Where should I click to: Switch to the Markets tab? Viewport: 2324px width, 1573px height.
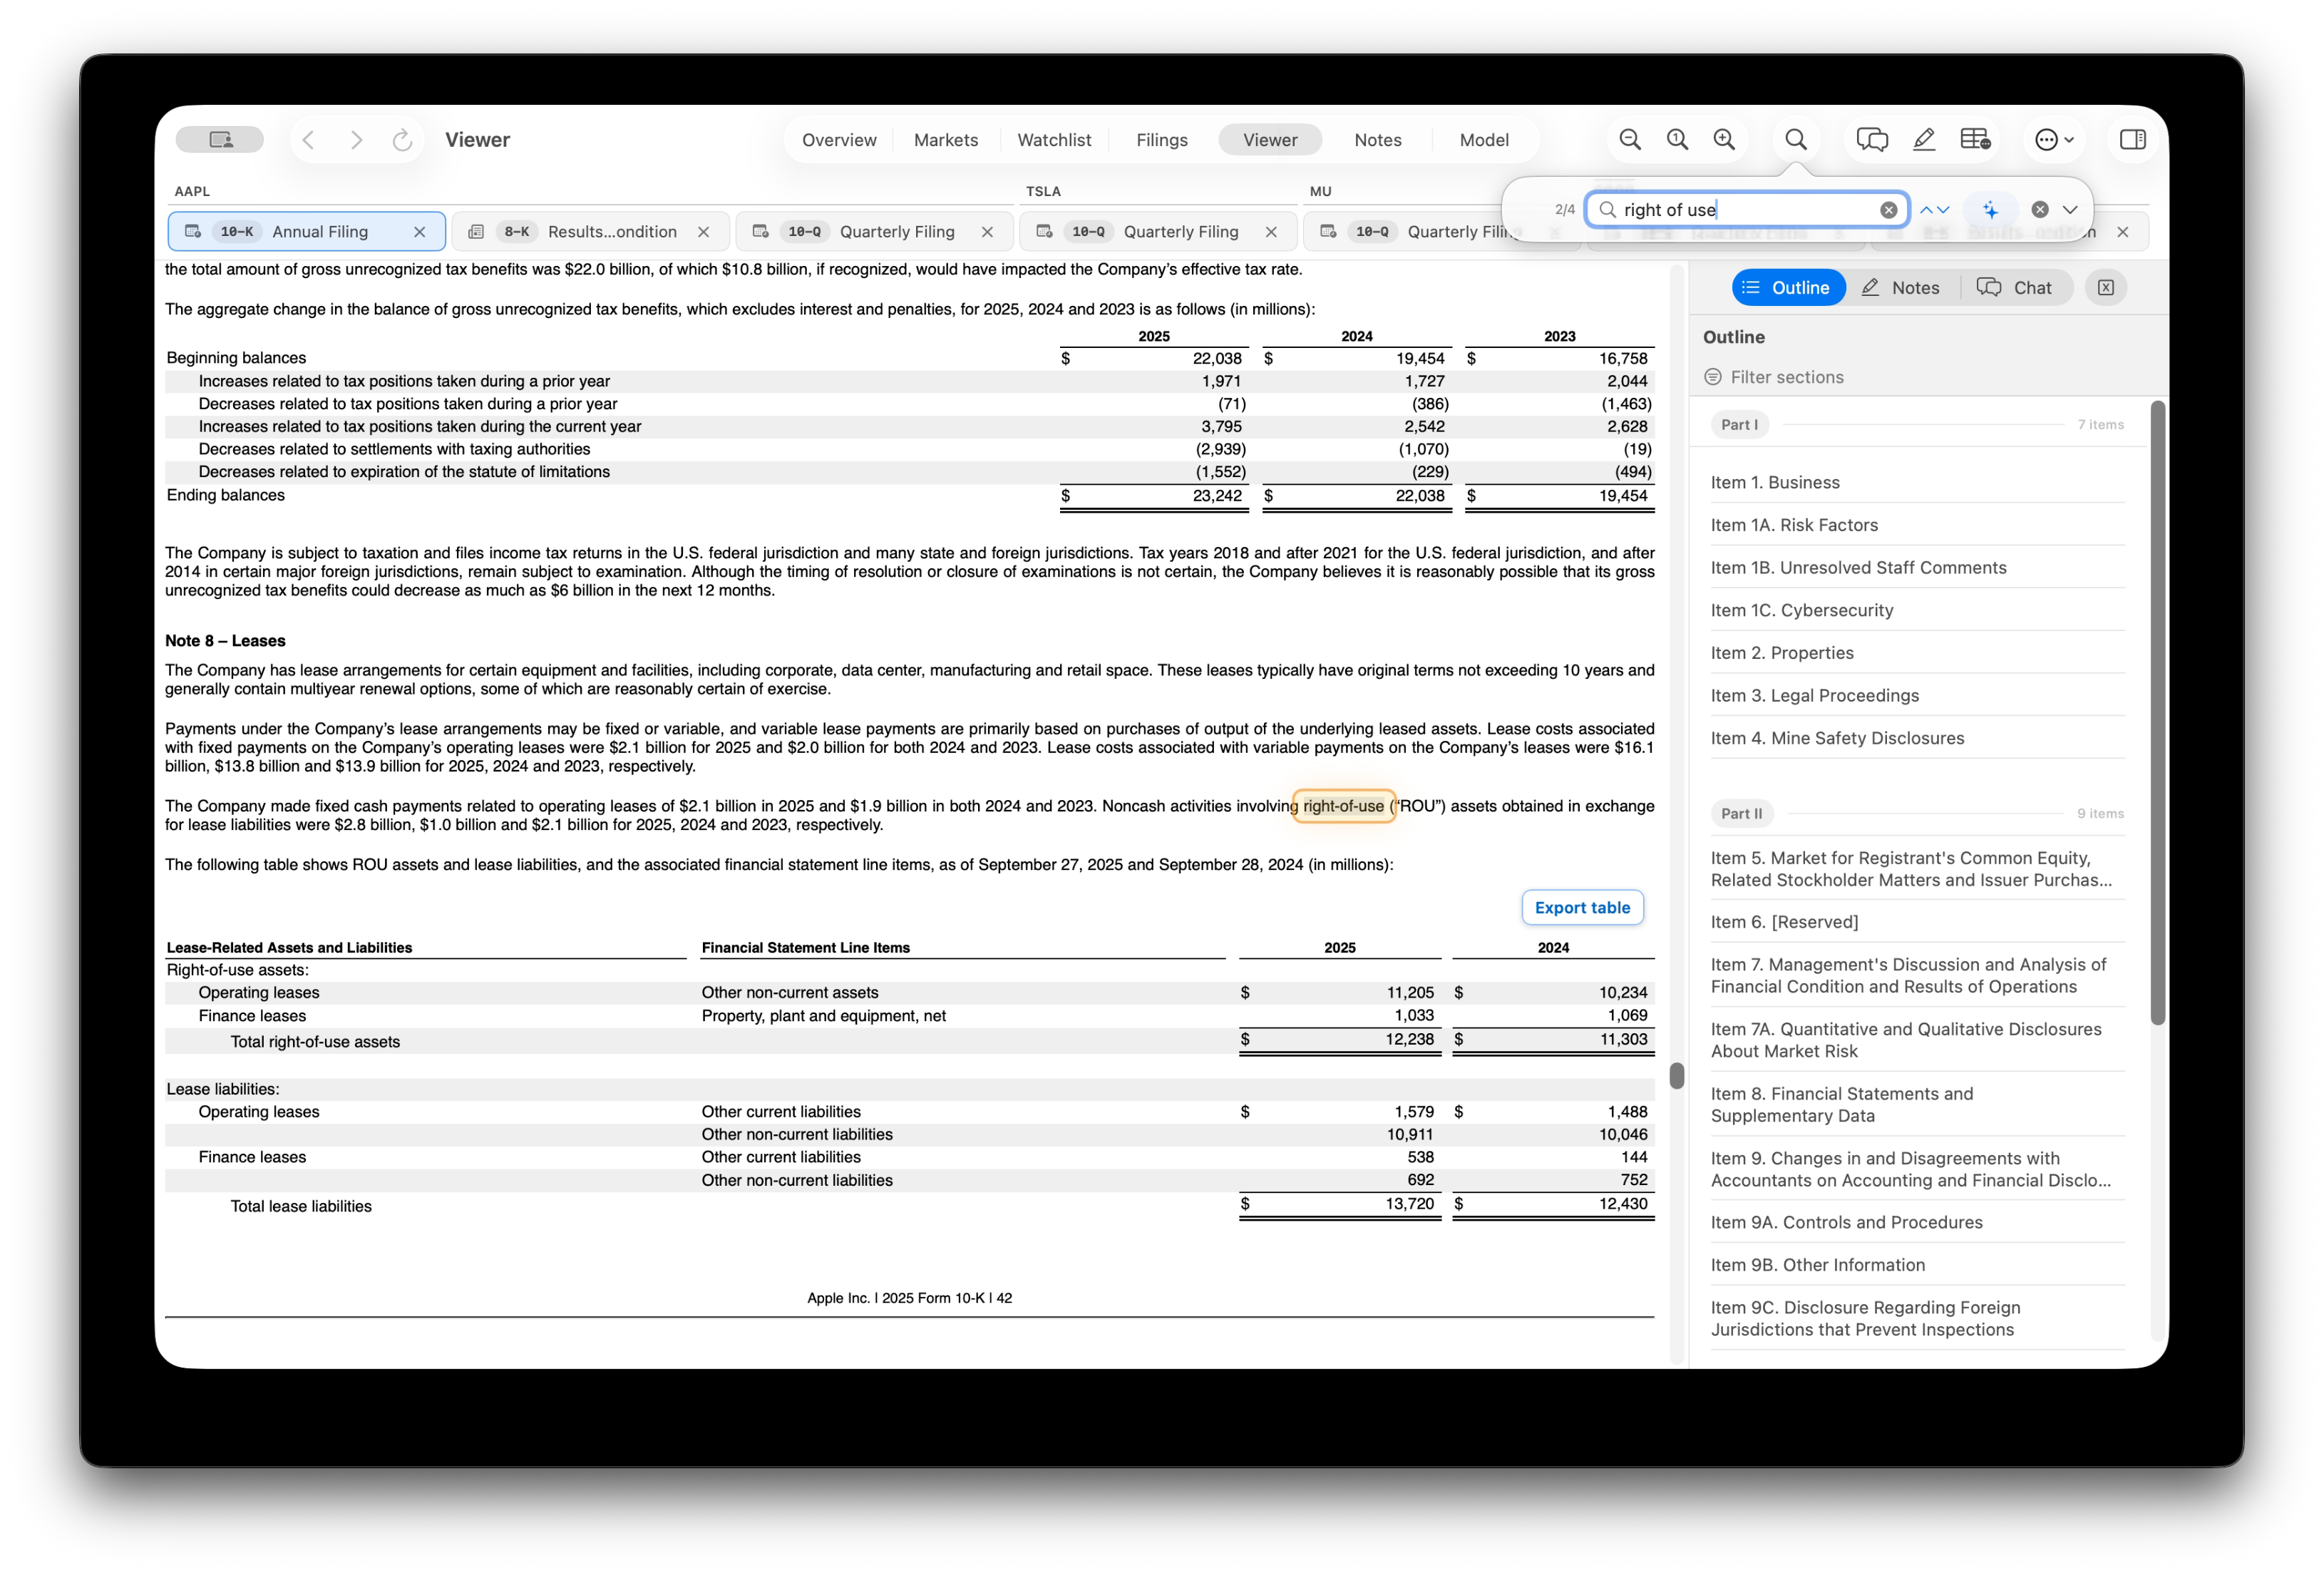(x=946, y=140)
